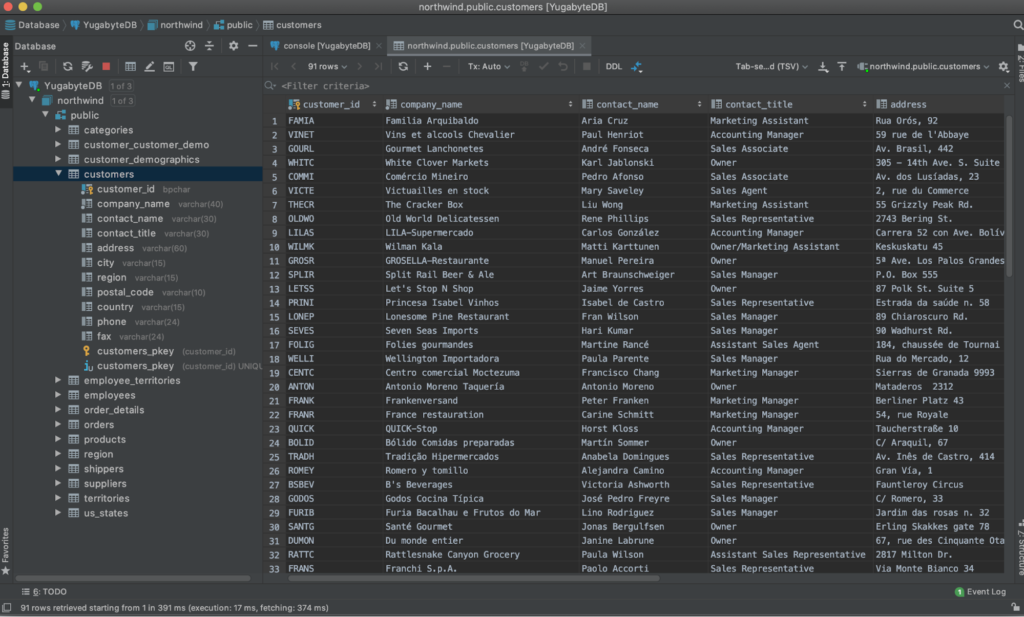Add a new row with the plus icon
This screenshot has width=1024, height=617.
click(428, 66)
